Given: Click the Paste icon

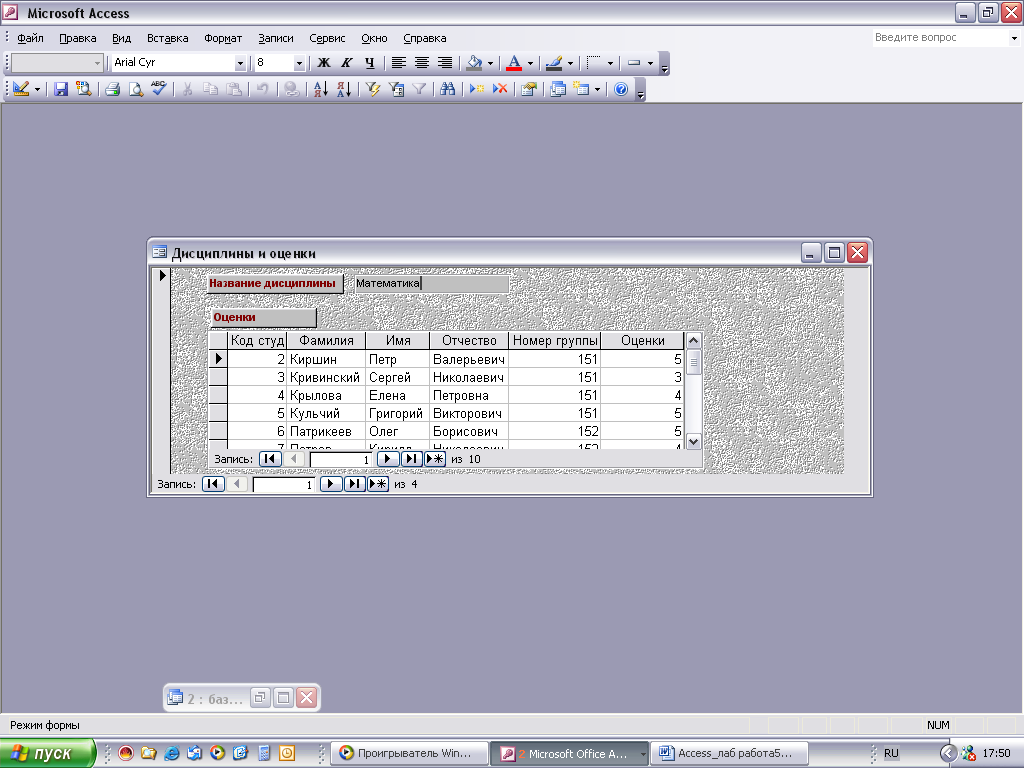Looking at the screenshot, I should coord(234,89).
